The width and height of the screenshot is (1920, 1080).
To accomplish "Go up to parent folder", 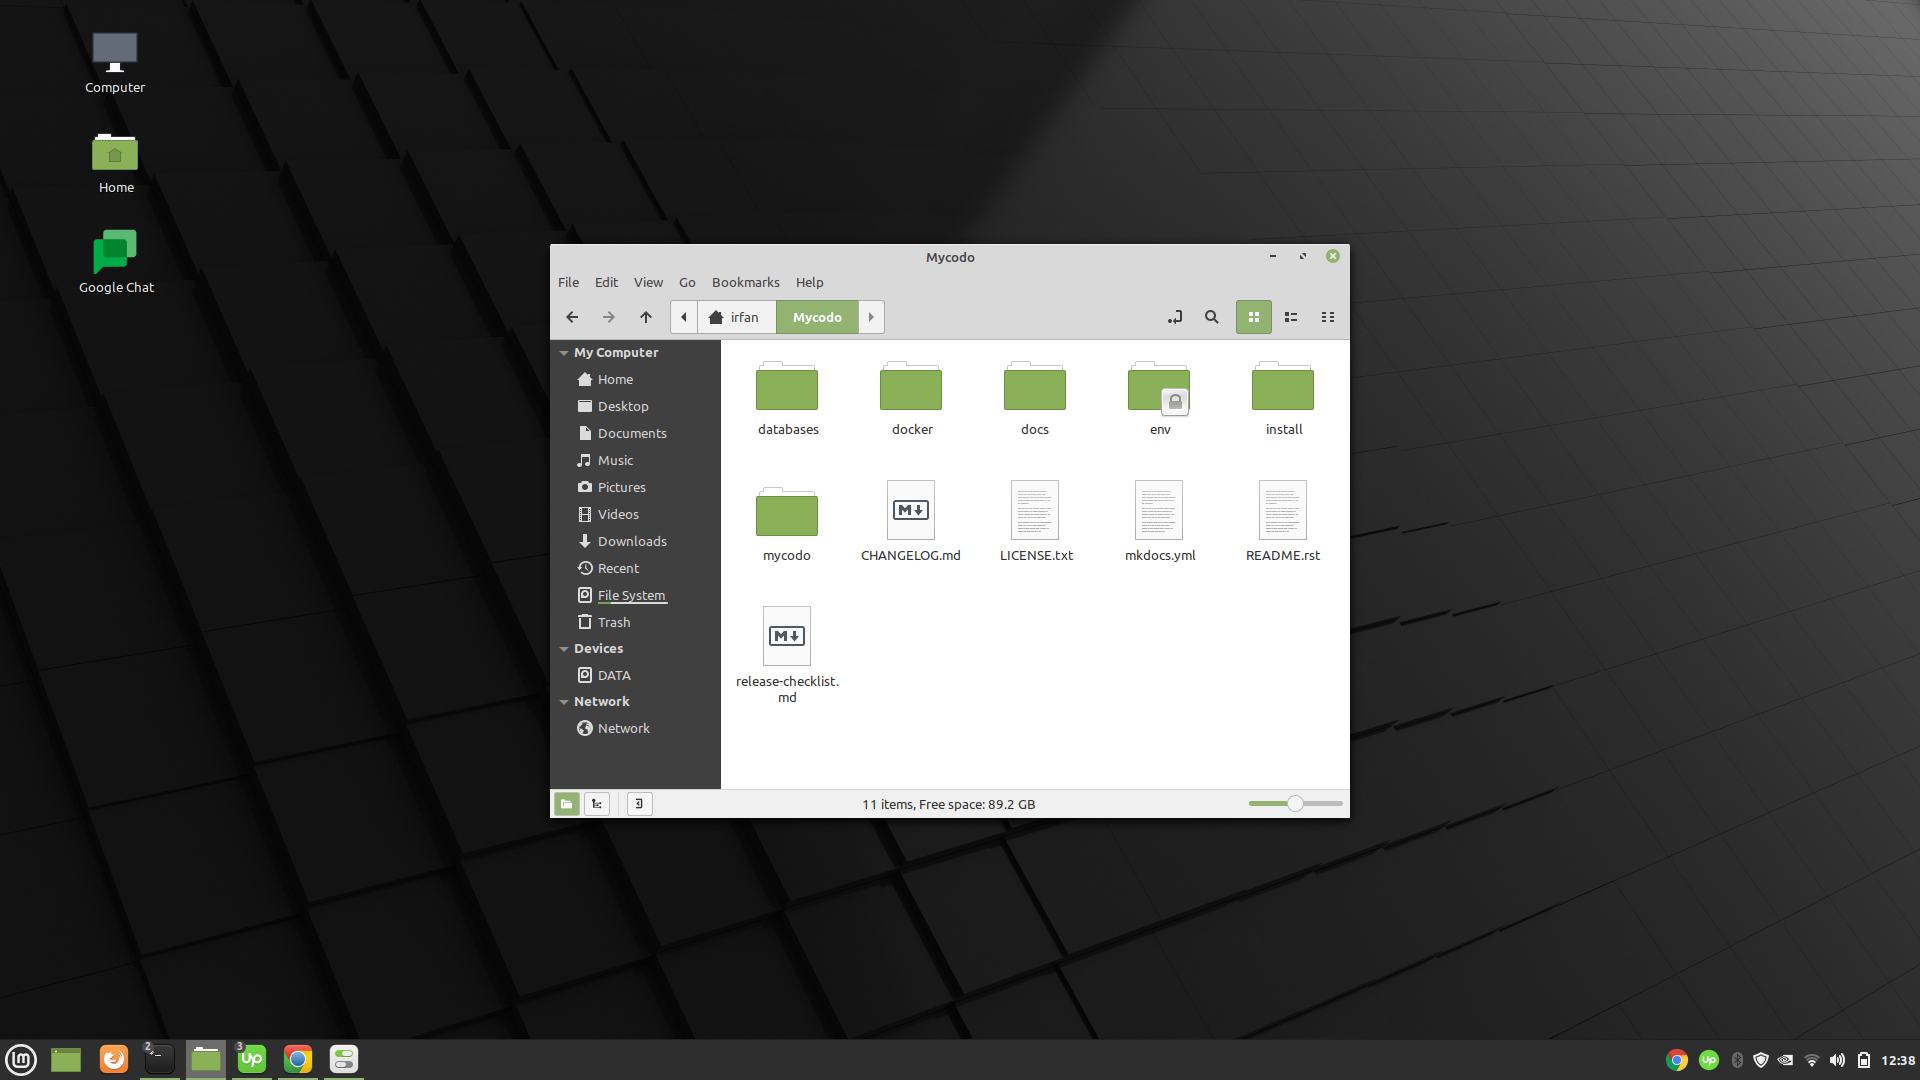I will point(646,317).
